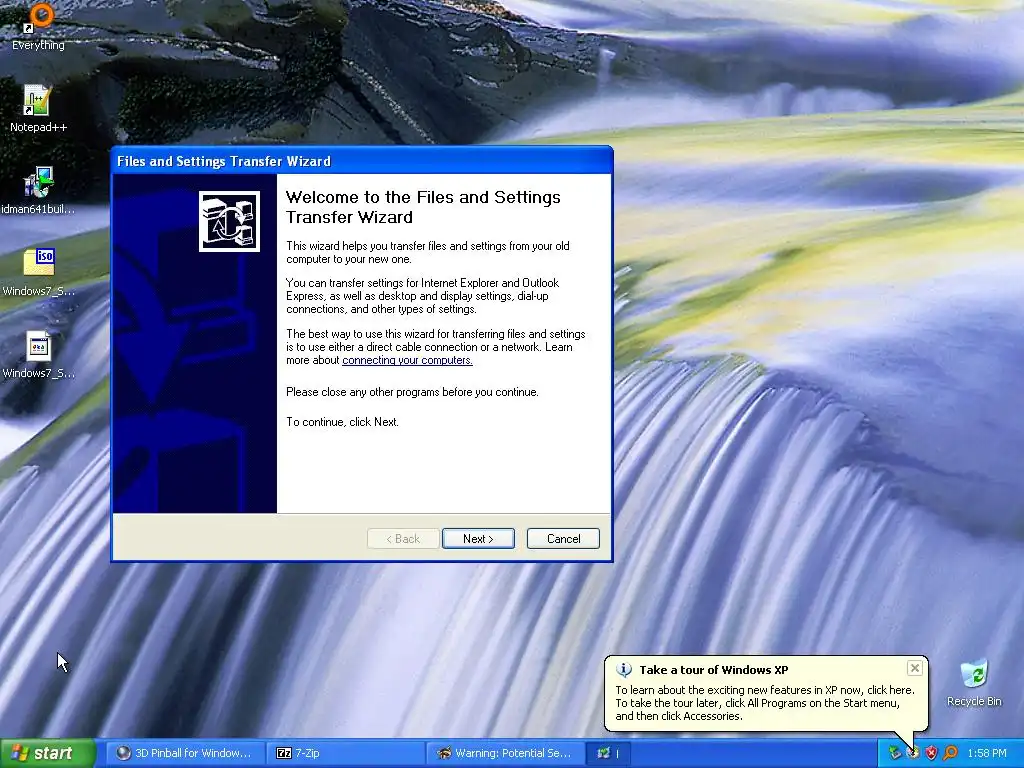Click the transfer wizard taskbar button

click(x=608, y=753)
